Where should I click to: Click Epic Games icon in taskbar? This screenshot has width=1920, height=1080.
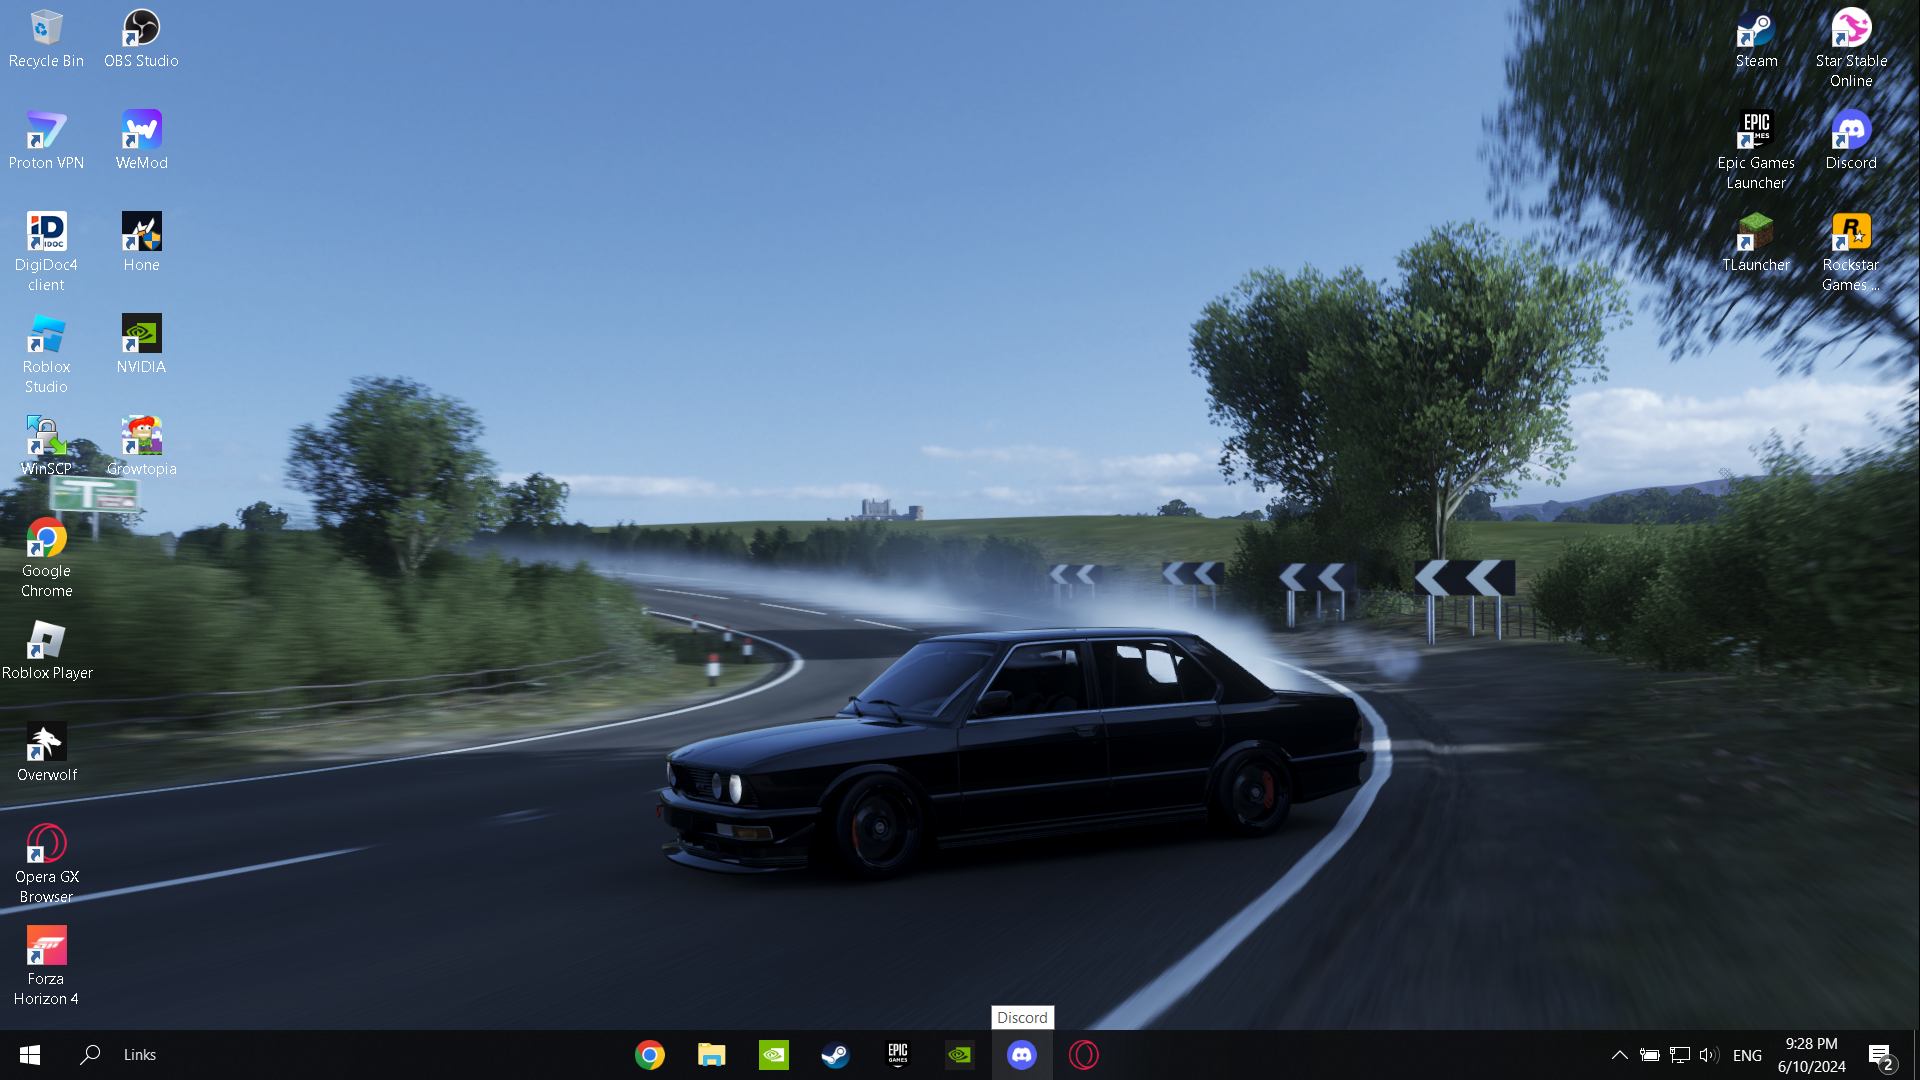[897, 1055]
